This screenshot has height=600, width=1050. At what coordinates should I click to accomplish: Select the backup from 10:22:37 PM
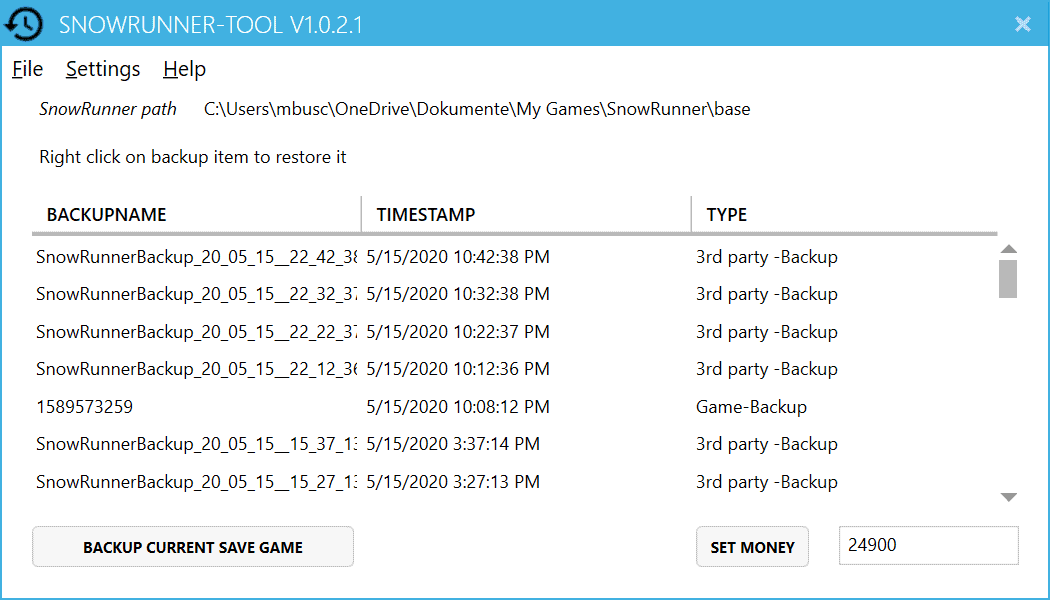coord(457,332)
